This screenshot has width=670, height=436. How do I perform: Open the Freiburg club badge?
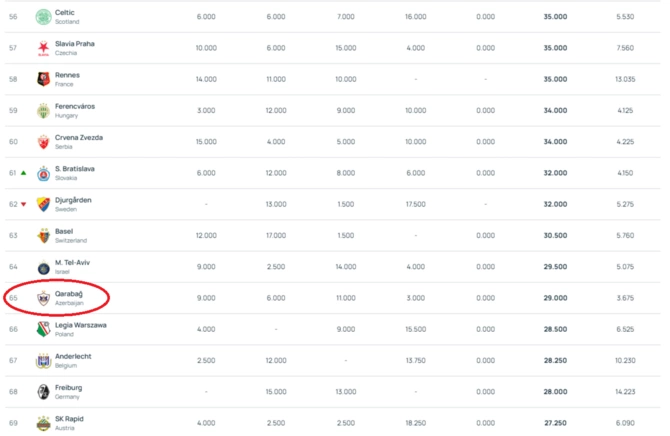click(x=43, y=392)
